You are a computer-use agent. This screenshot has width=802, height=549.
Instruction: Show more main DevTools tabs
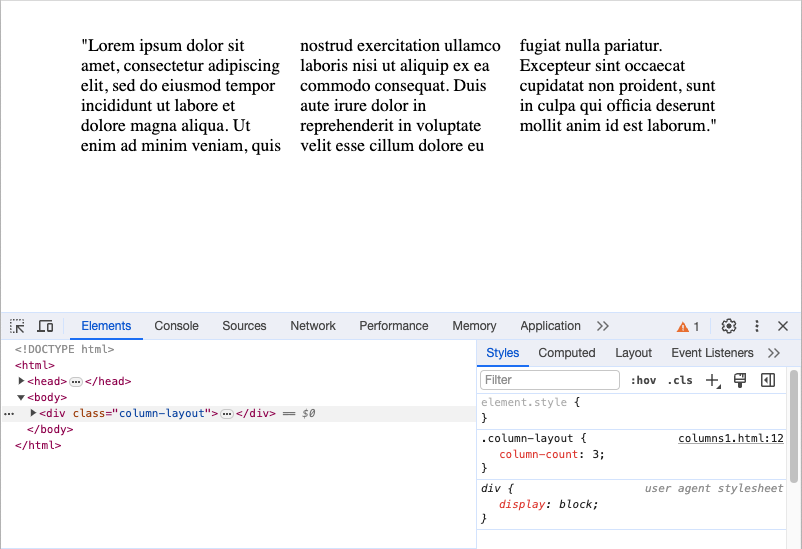[x=602, y=326]
